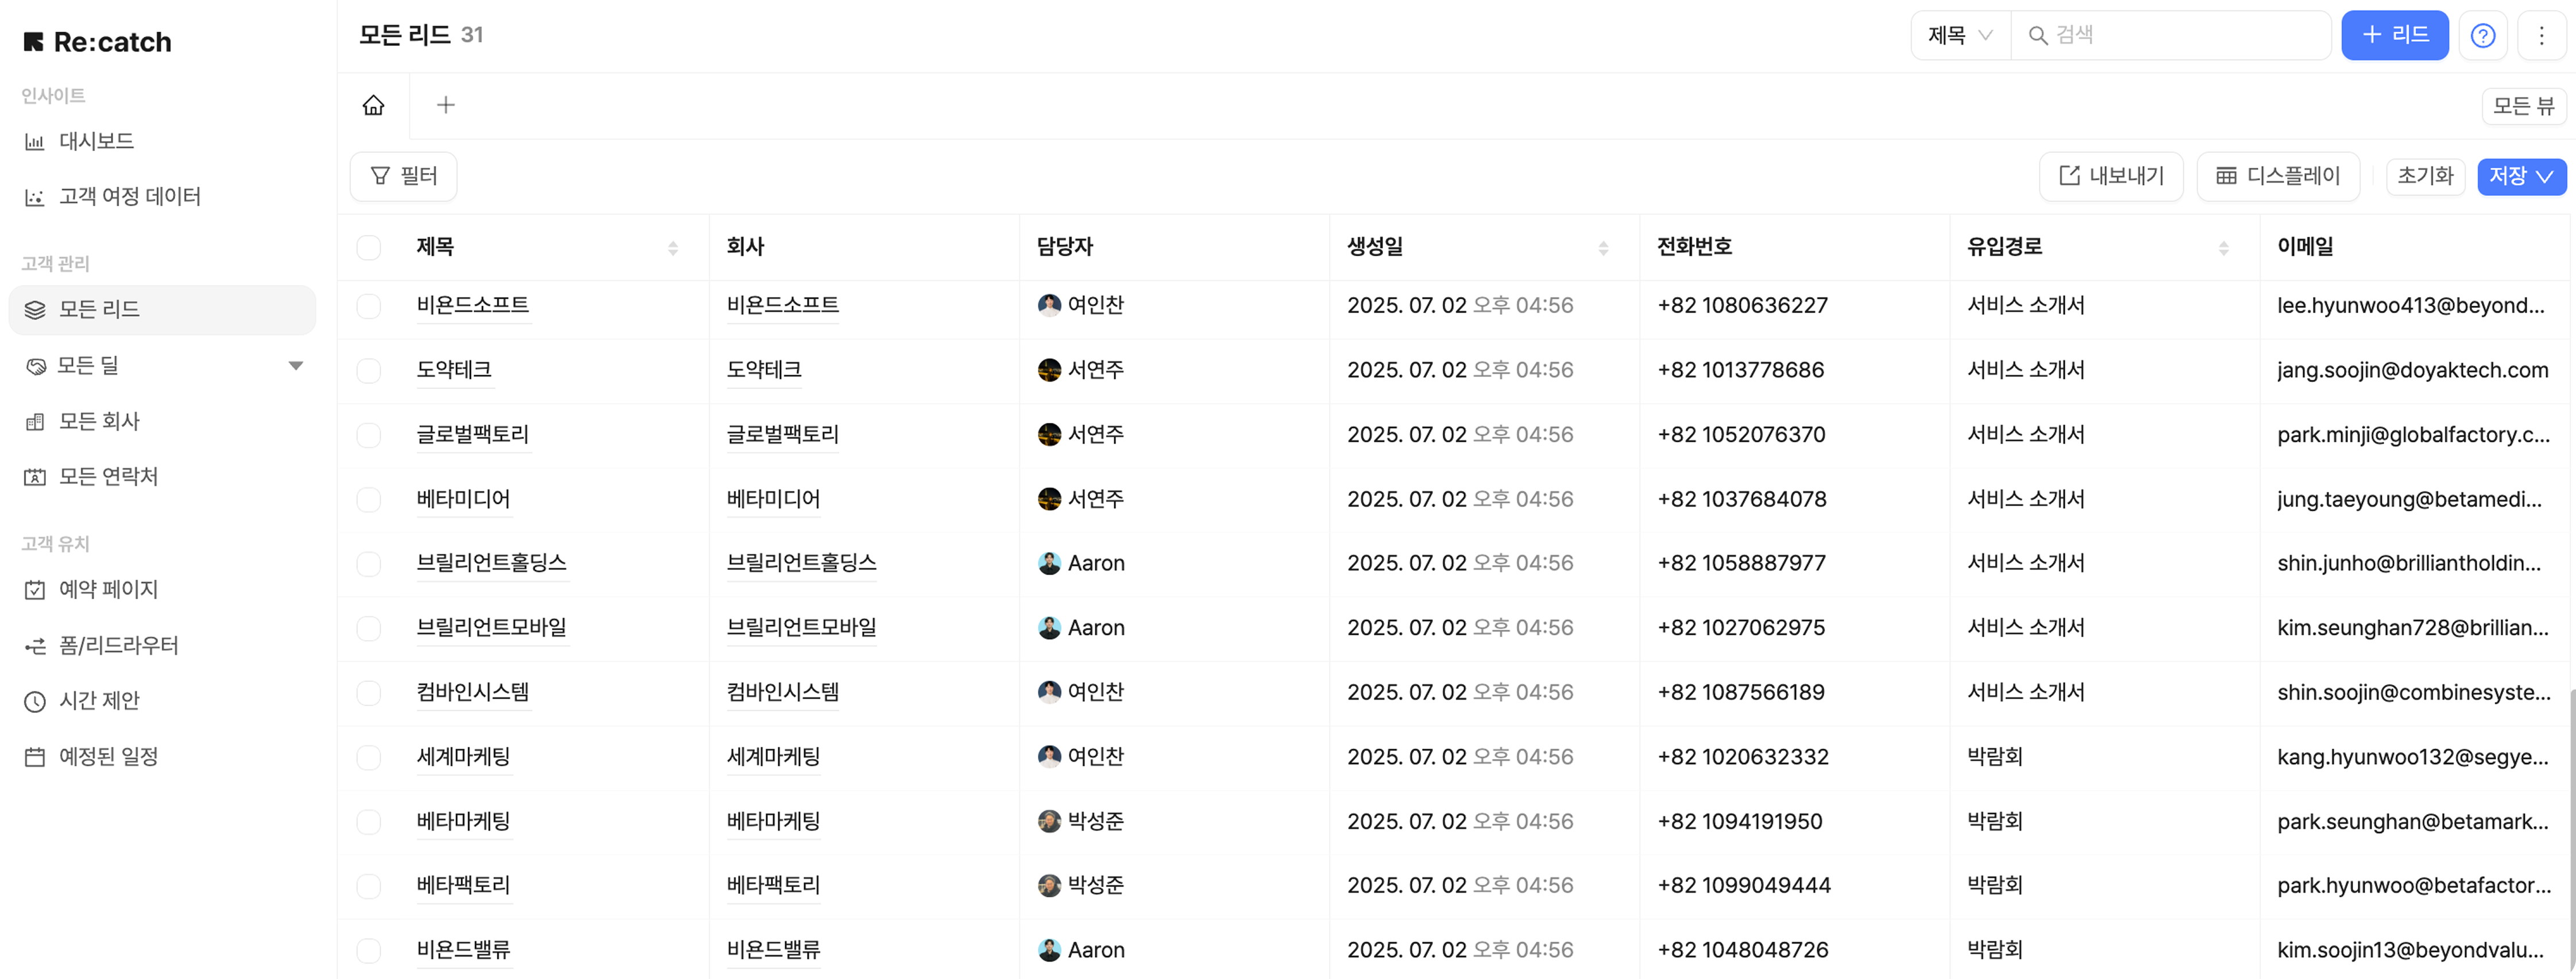
Task: Open the 저장 dropdown button
Action: click(x=2521, y=177)
